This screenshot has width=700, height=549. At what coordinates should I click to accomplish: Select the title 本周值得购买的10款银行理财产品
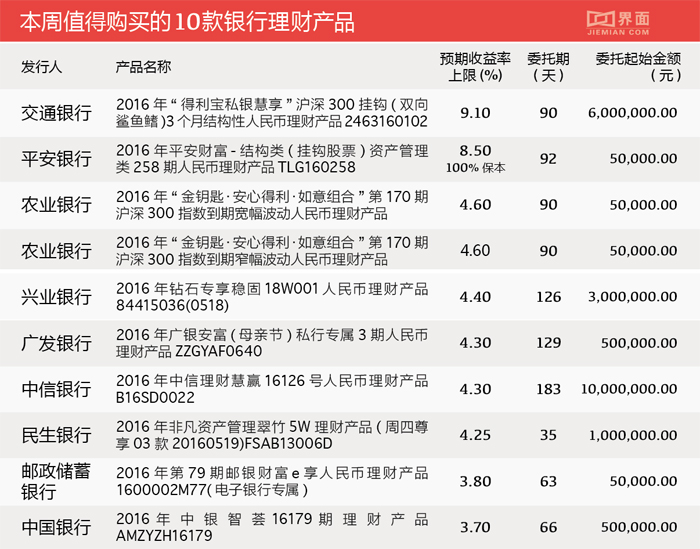187,21
